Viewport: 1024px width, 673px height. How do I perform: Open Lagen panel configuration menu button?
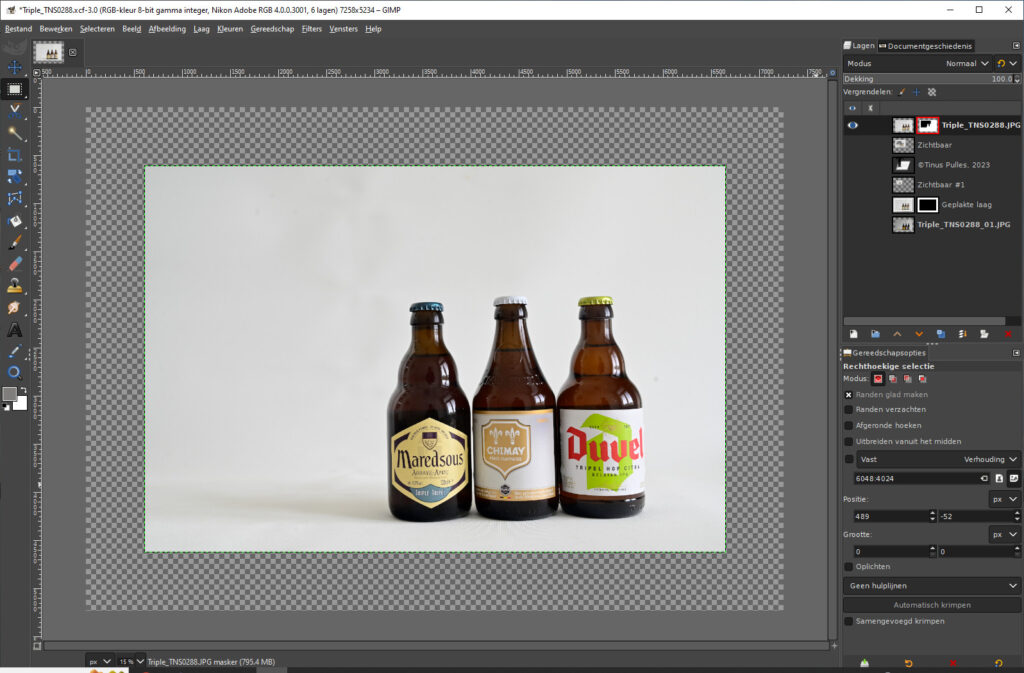tap(1016, 46)
